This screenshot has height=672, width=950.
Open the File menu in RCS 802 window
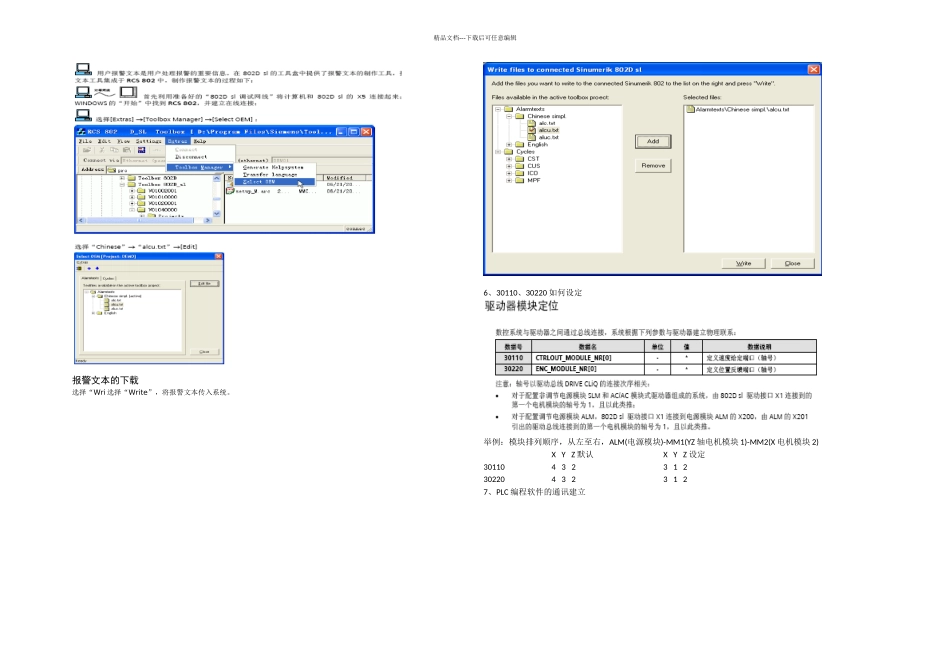85,141
